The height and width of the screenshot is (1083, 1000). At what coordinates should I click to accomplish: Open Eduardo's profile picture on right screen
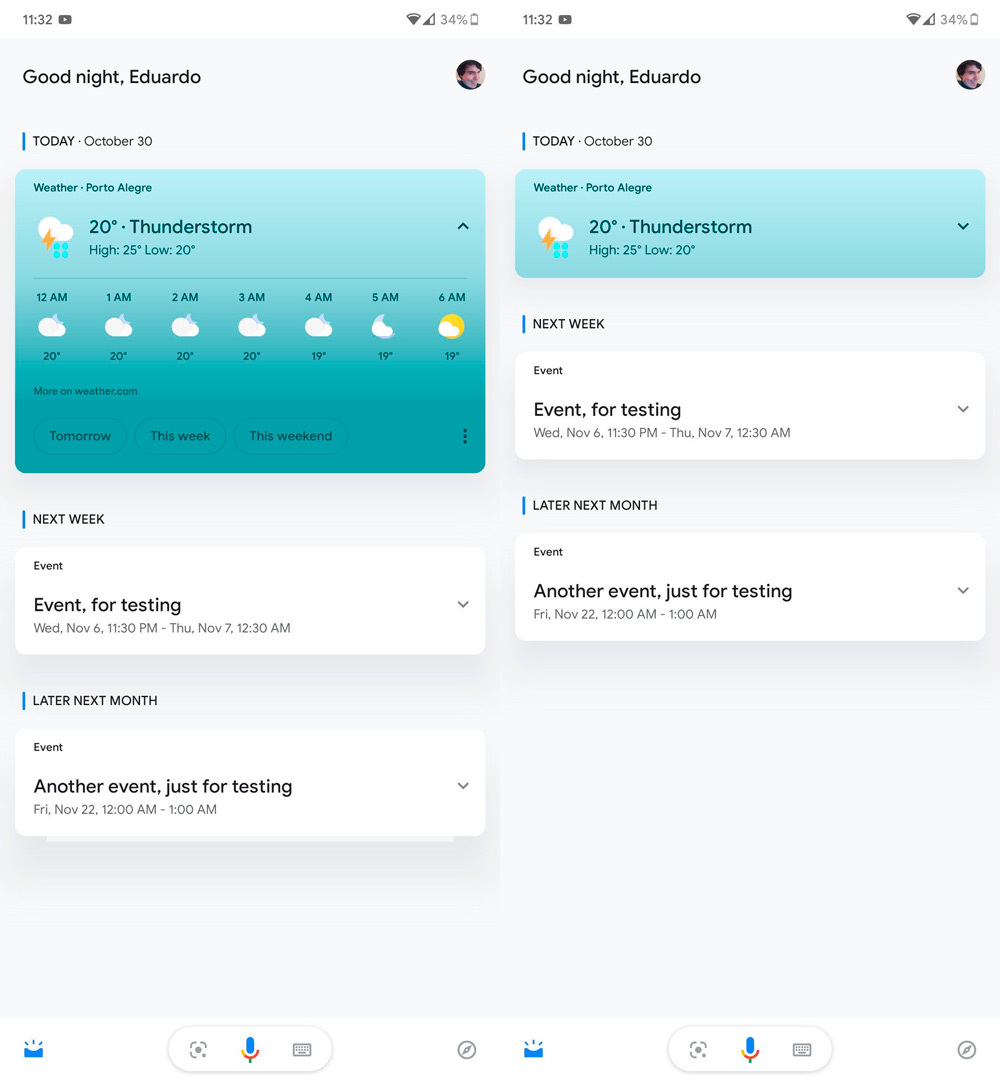tap(970, 75)
